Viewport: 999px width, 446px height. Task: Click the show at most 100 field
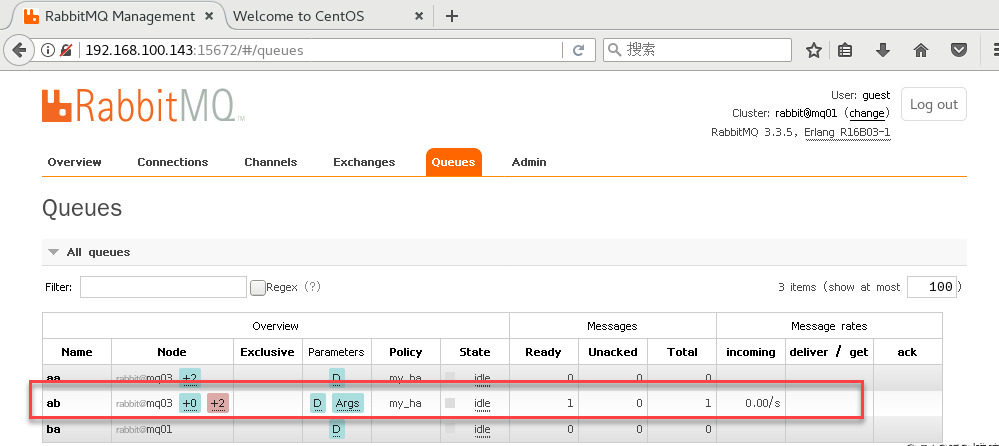tap(931, 287)
